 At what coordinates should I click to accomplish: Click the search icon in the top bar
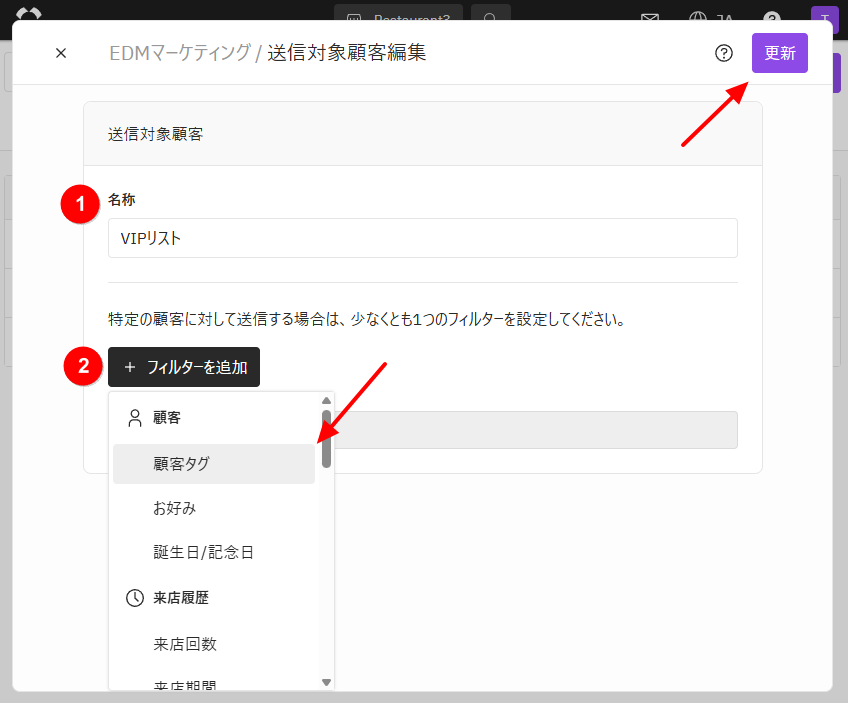click(x=490, y=16)
